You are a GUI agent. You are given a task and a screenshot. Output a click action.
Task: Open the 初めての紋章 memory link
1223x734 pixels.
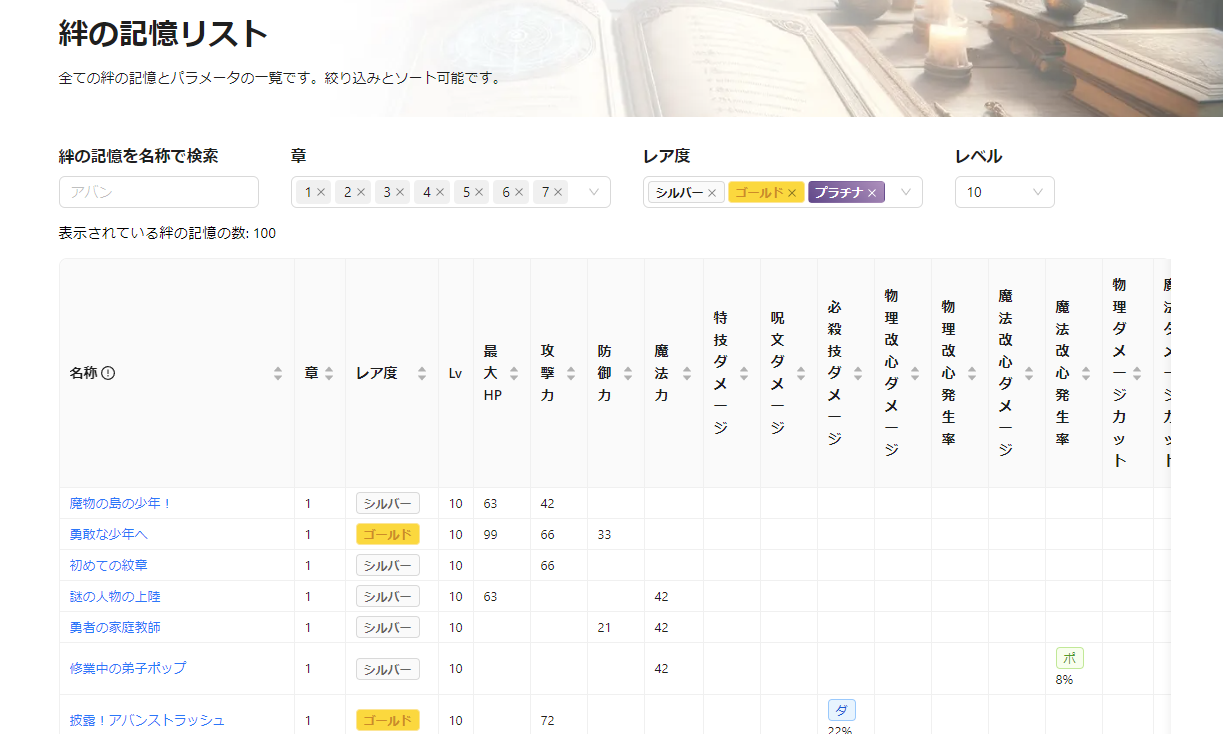109,565
